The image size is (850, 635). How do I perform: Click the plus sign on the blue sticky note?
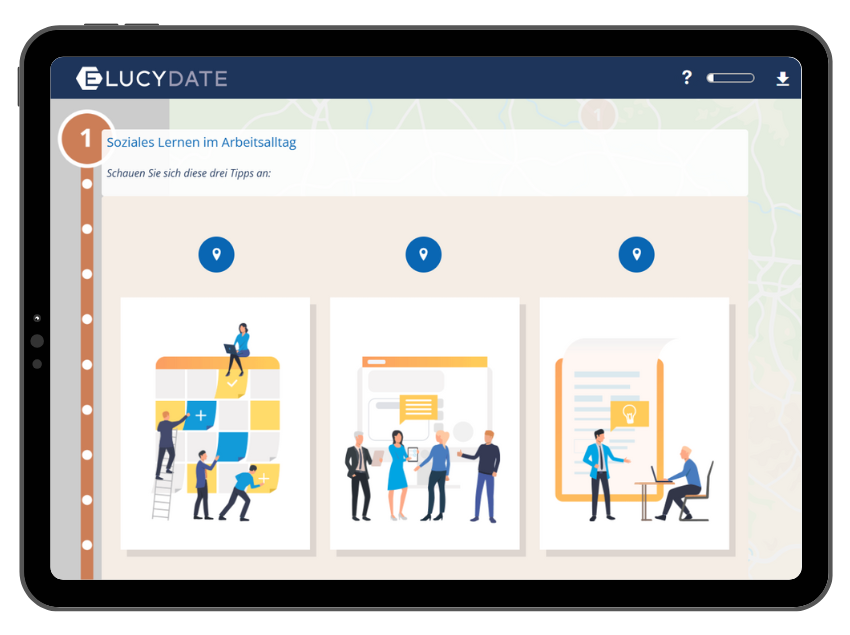pyautogui.click(x=201, y=415)
